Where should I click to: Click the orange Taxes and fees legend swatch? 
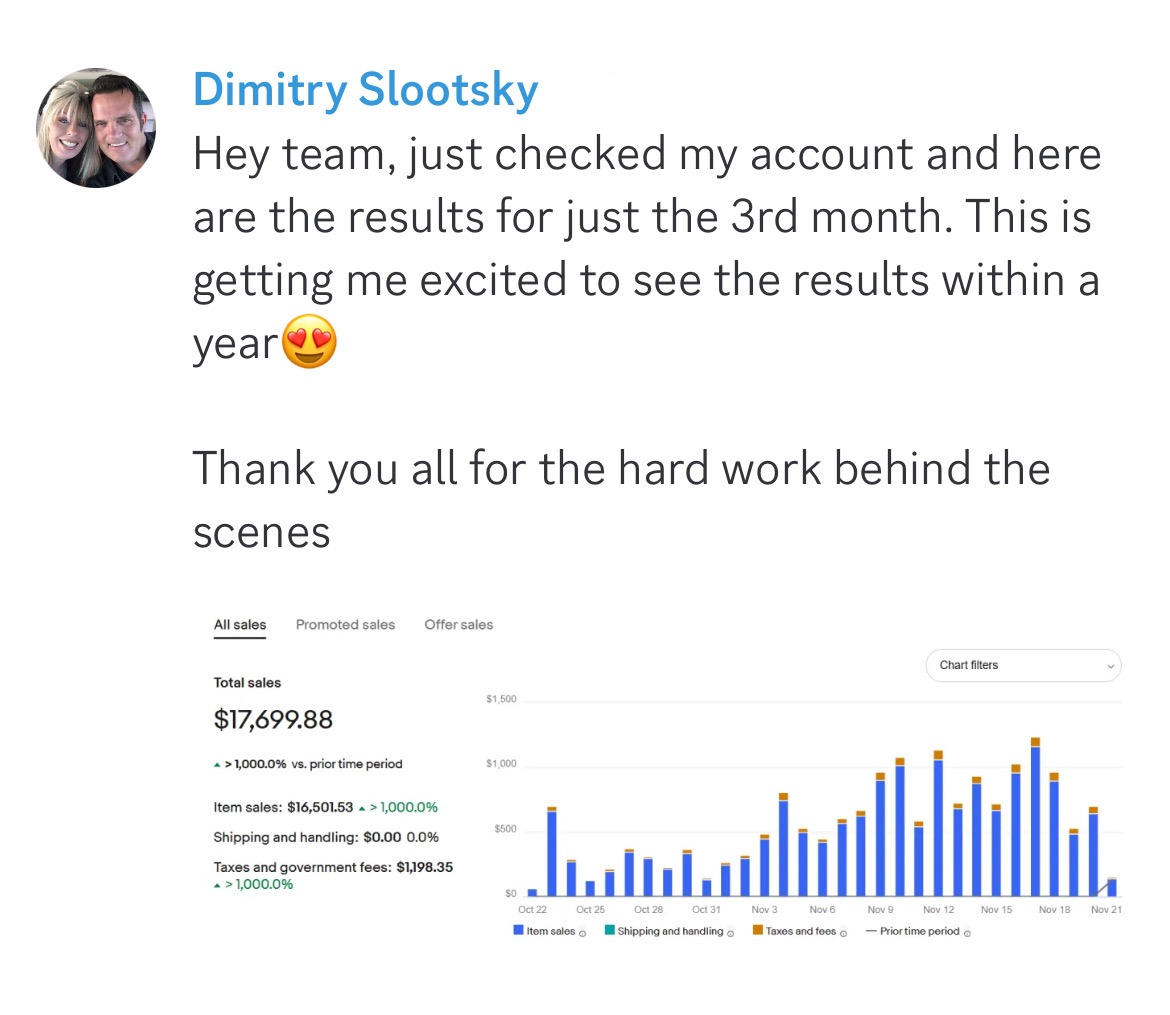(757, 931)
